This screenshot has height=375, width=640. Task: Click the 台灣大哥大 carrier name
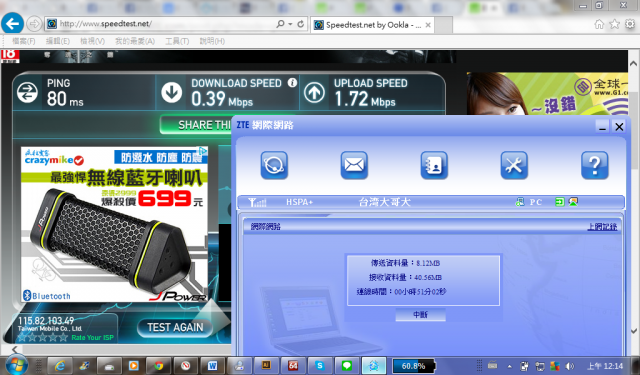[384, 202]
